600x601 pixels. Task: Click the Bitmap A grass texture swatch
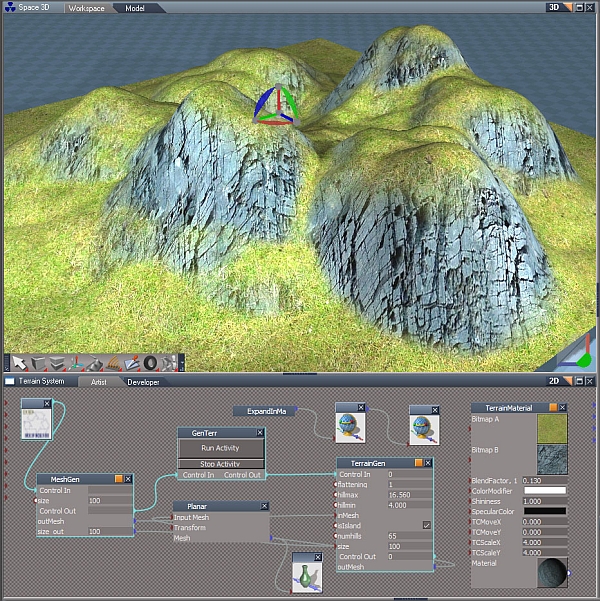click(x=552, y=429)
